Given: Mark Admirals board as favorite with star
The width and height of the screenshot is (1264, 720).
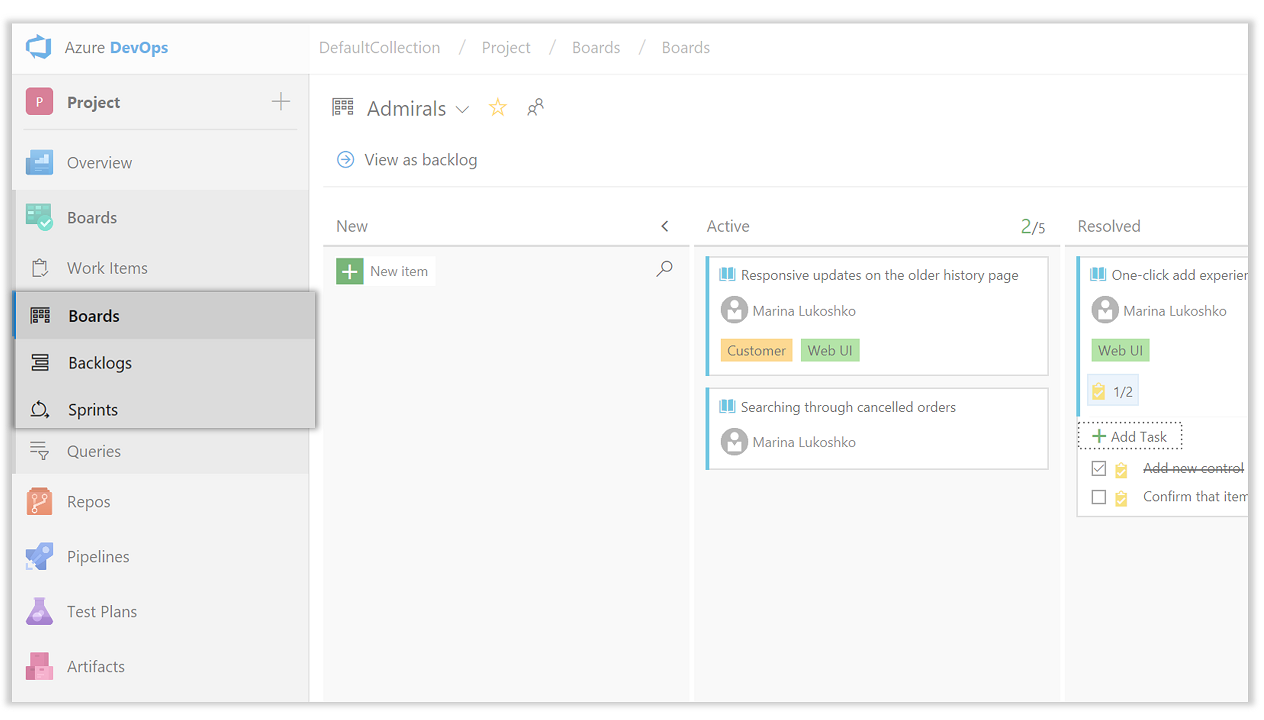Looking at the screenshot, I should click(497, 108).
